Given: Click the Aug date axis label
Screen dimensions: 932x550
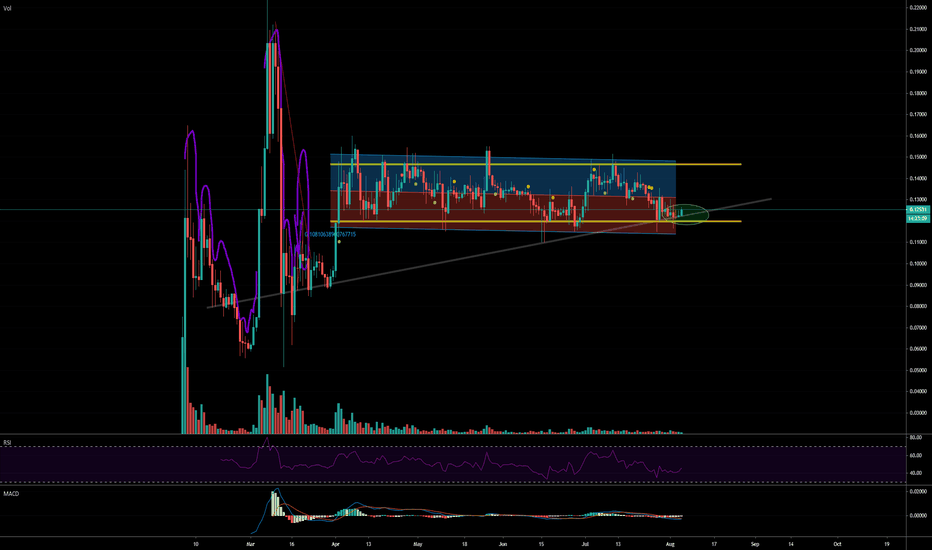Looking at the screenshot, I should [x=670, y=544].
